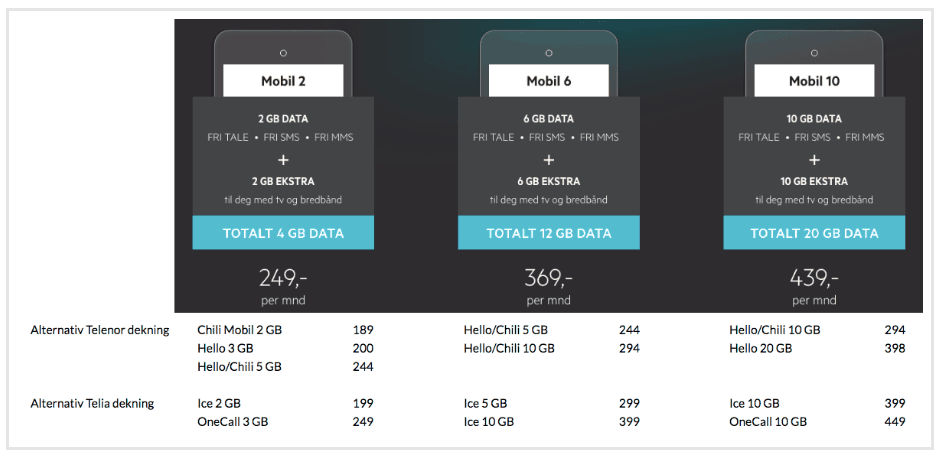Screen dimensions: 941x460
Task: Select the Alternativ Telenor dekning row label
Action: point(100,330)
